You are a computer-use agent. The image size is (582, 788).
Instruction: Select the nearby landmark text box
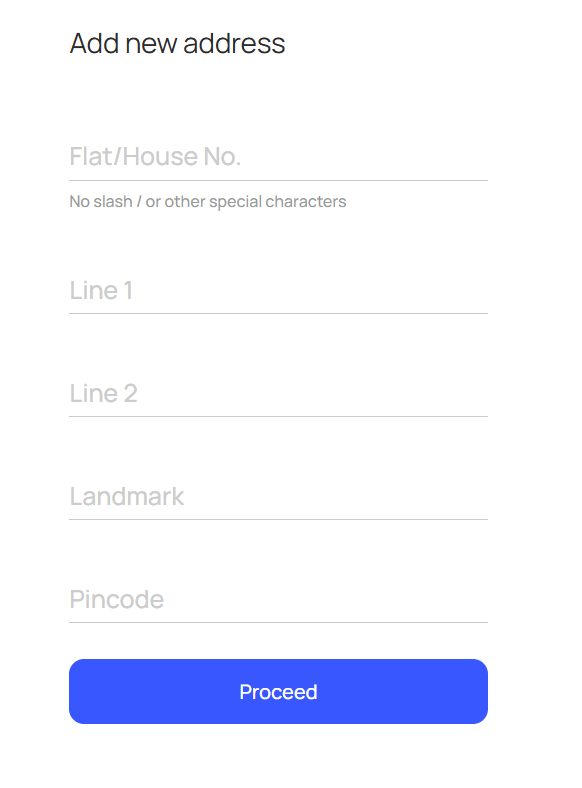click(x=278, y=496)
